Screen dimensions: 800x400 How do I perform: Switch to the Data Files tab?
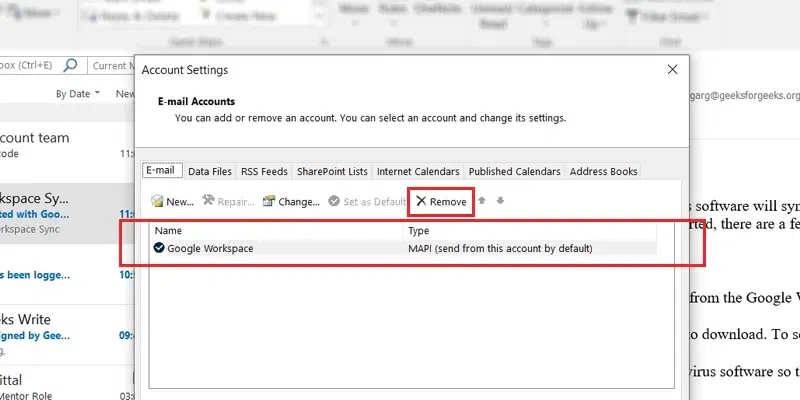coord(210,172)
